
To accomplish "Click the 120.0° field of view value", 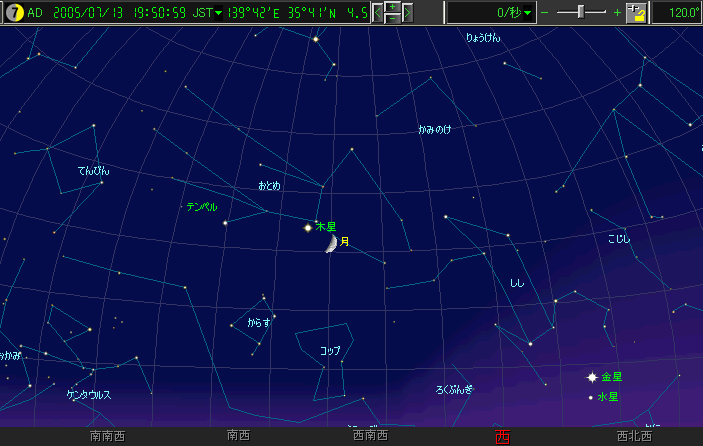I will [678, 13].
